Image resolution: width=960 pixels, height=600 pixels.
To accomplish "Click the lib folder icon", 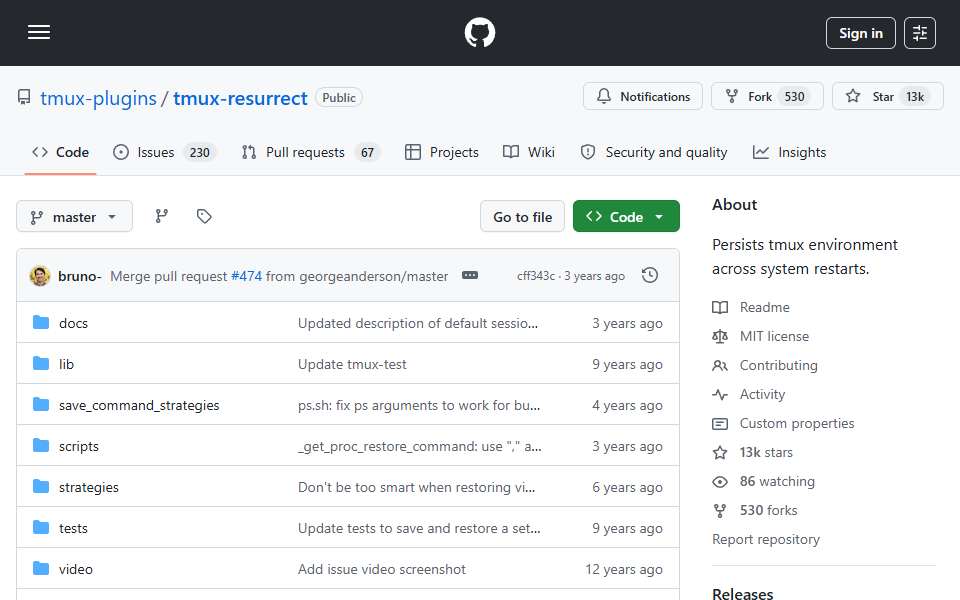I will (41, 364).
